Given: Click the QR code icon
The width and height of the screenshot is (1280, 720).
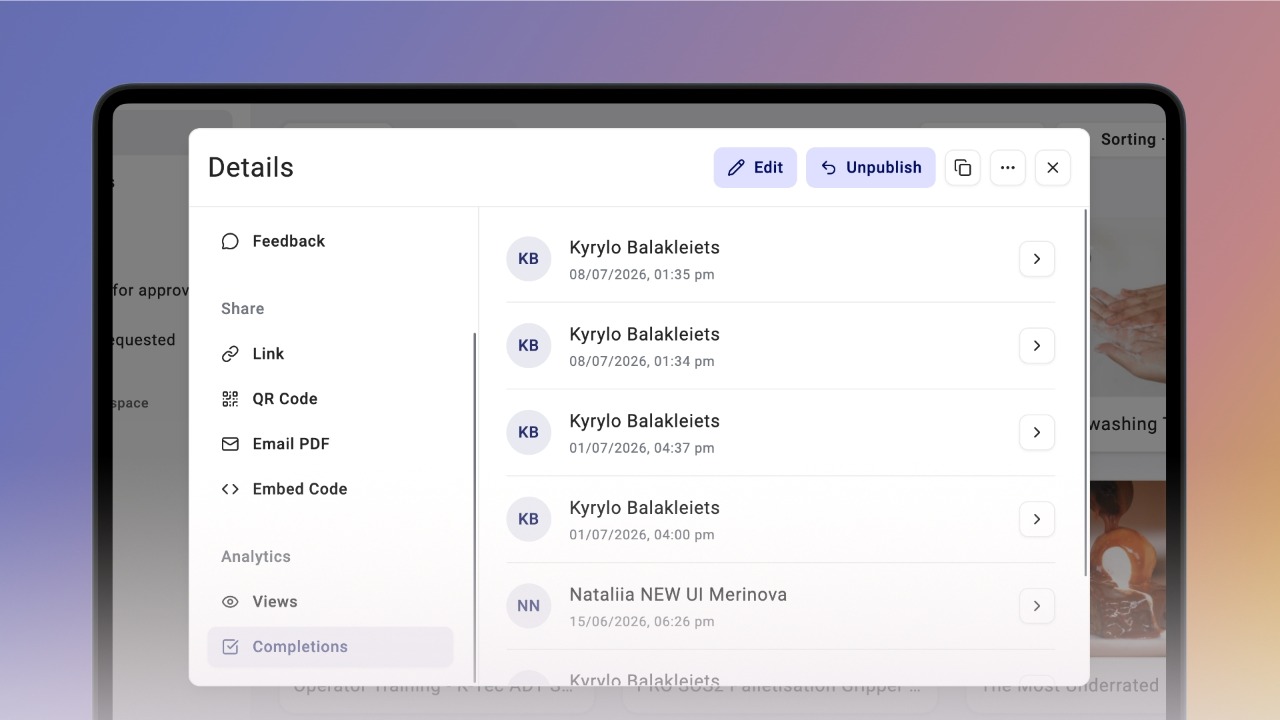Looking at the screenshot, I should coord(230,399).
